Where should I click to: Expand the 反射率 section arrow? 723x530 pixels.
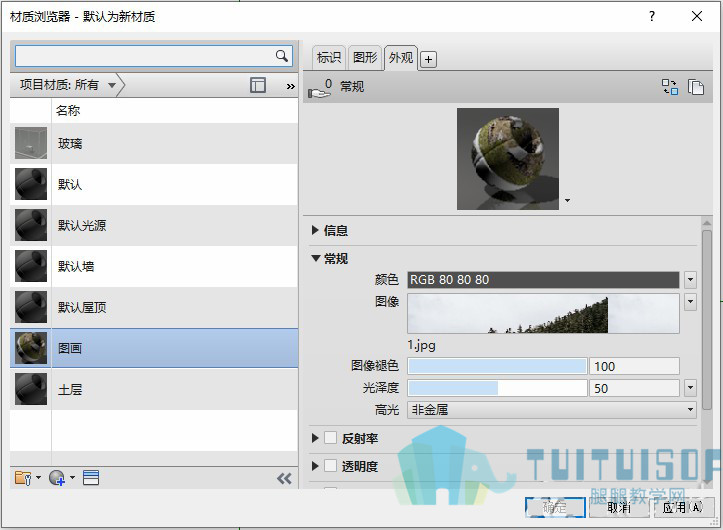(315, 438)
